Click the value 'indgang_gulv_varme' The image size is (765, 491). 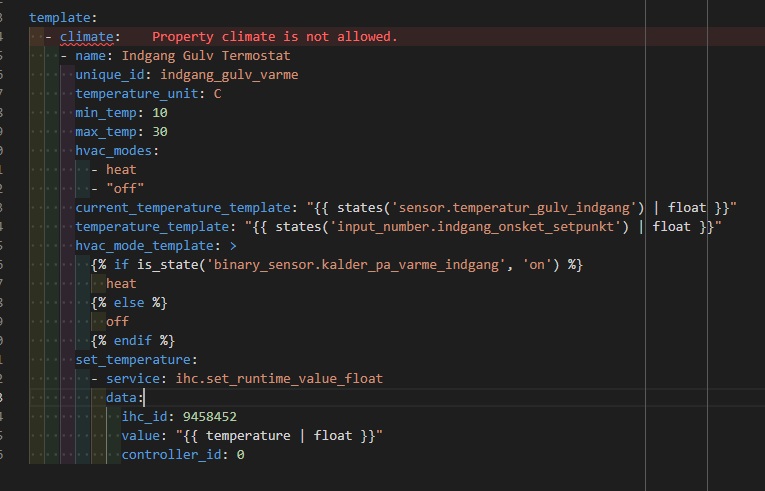(229, 75)
